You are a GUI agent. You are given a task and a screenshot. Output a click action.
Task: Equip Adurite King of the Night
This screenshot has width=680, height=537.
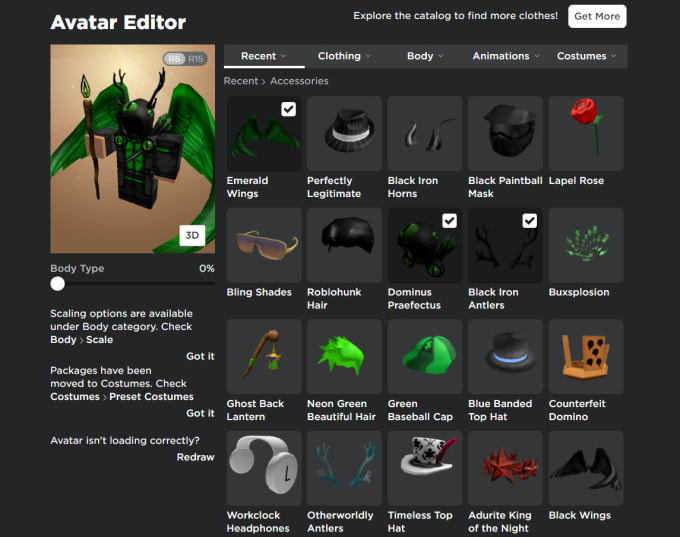coord(505,468)
